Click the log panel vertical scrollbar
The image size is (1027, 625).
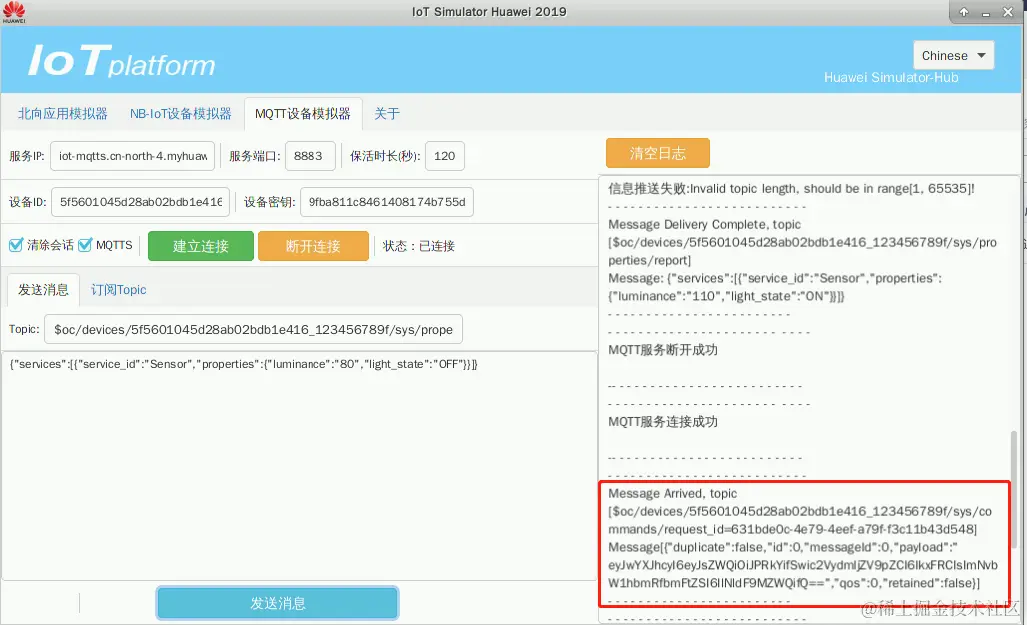1015,489
